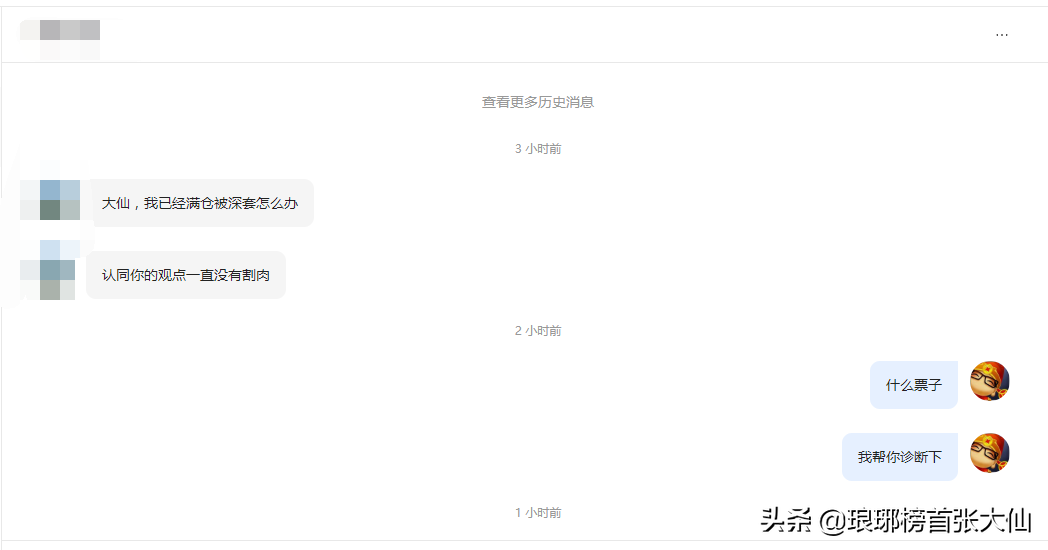This screenshot has height=550, width=1048.
Task: Click the 2 小时前 timestamp label
Action: coord(538,330)
